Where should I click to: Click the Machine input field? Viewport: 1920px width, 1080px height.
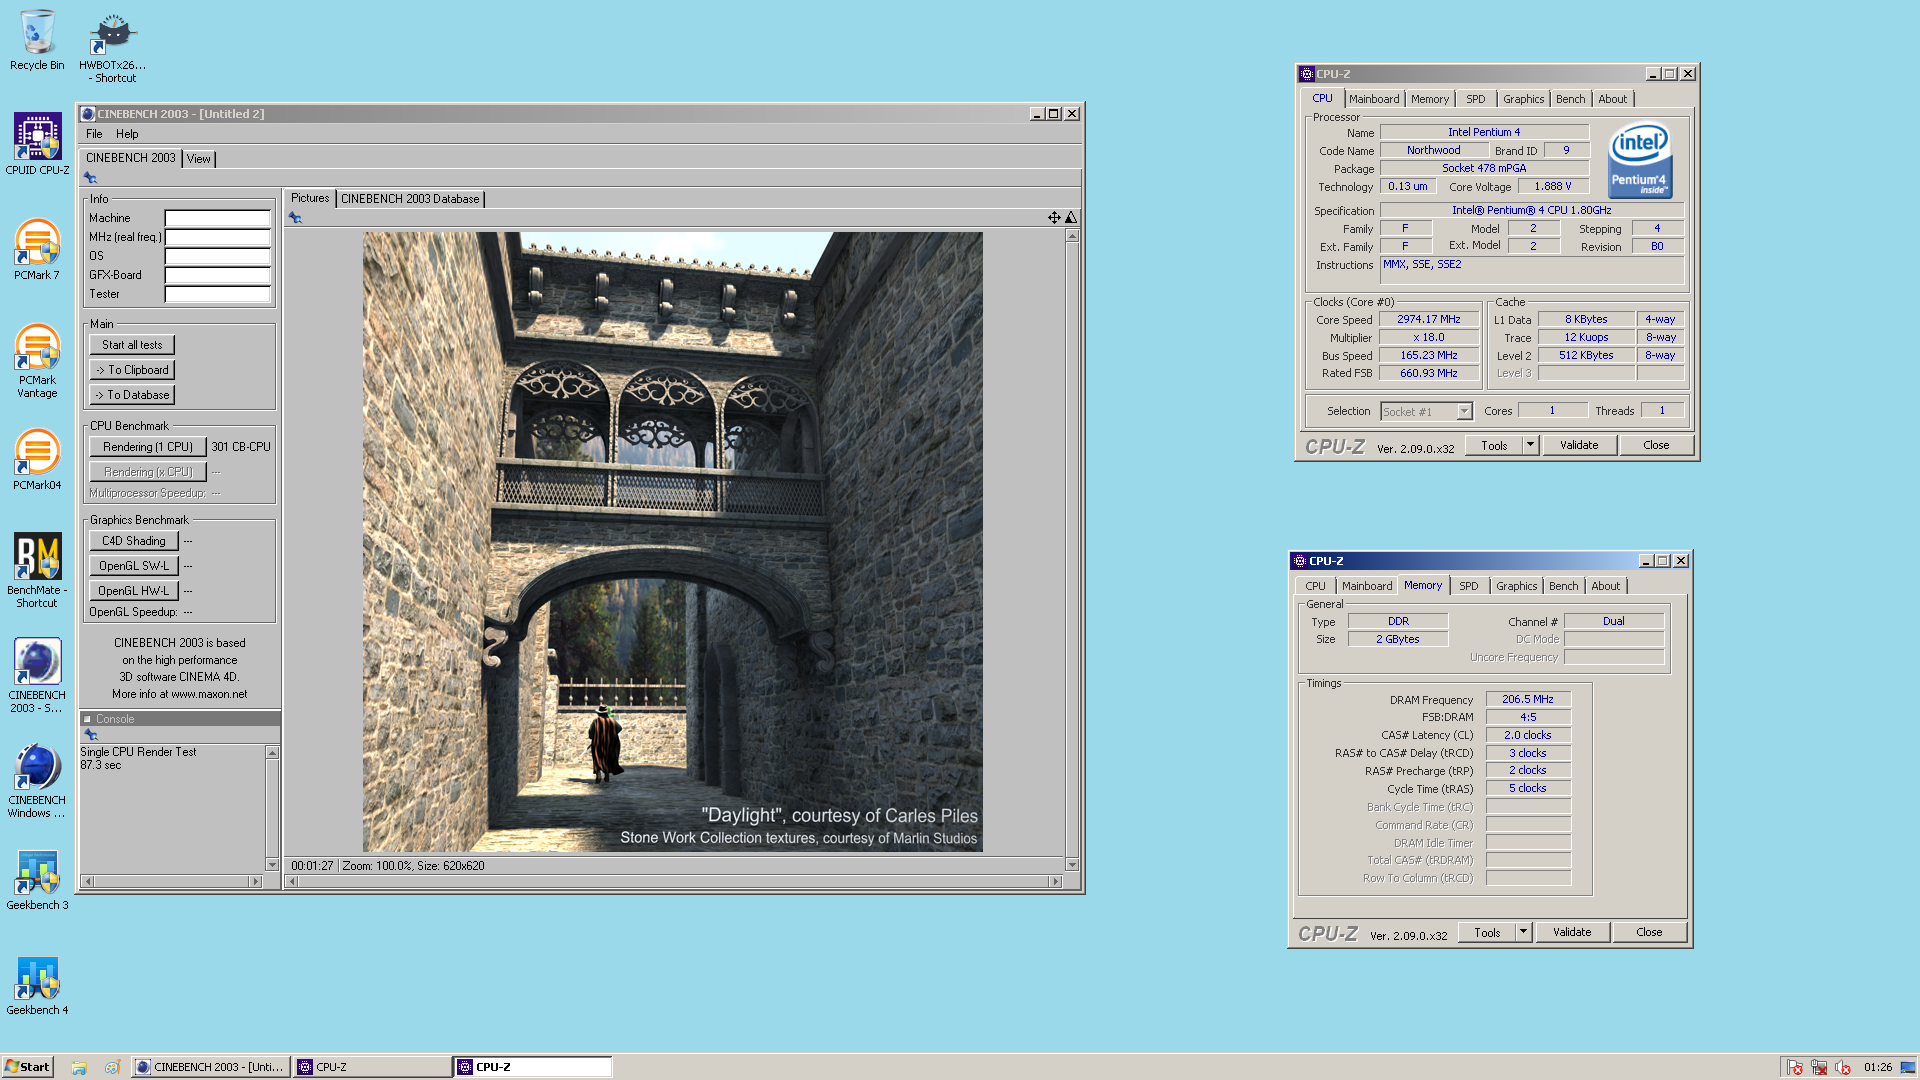(218, 218)
